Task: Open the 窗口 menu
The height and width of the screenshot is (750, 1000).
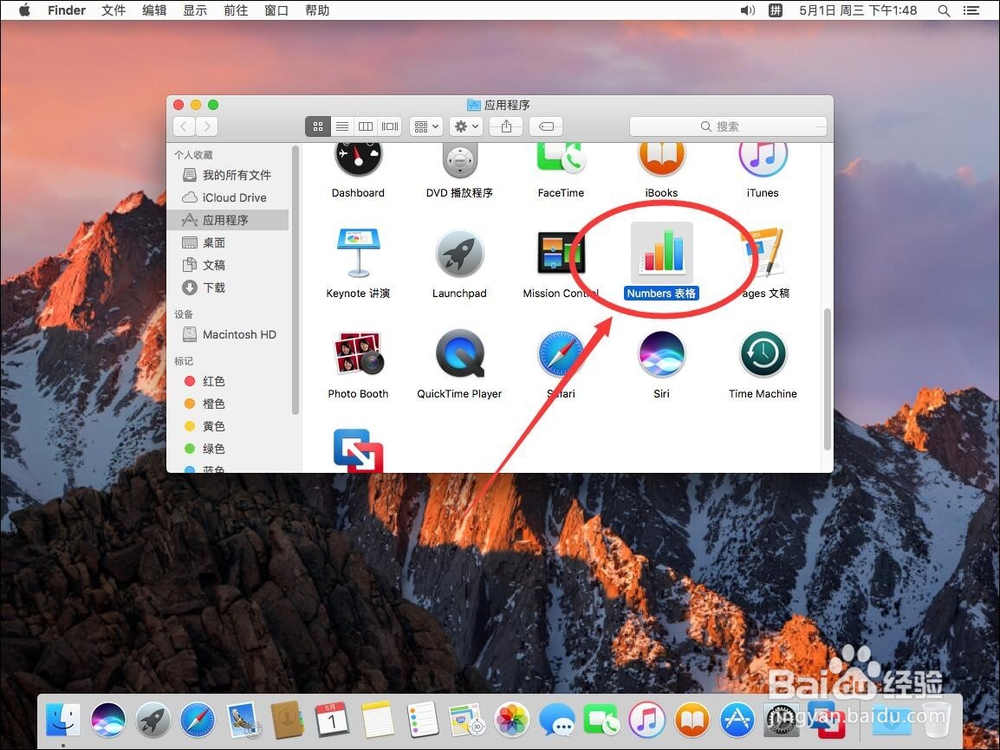Action: (x=277, y=10)
